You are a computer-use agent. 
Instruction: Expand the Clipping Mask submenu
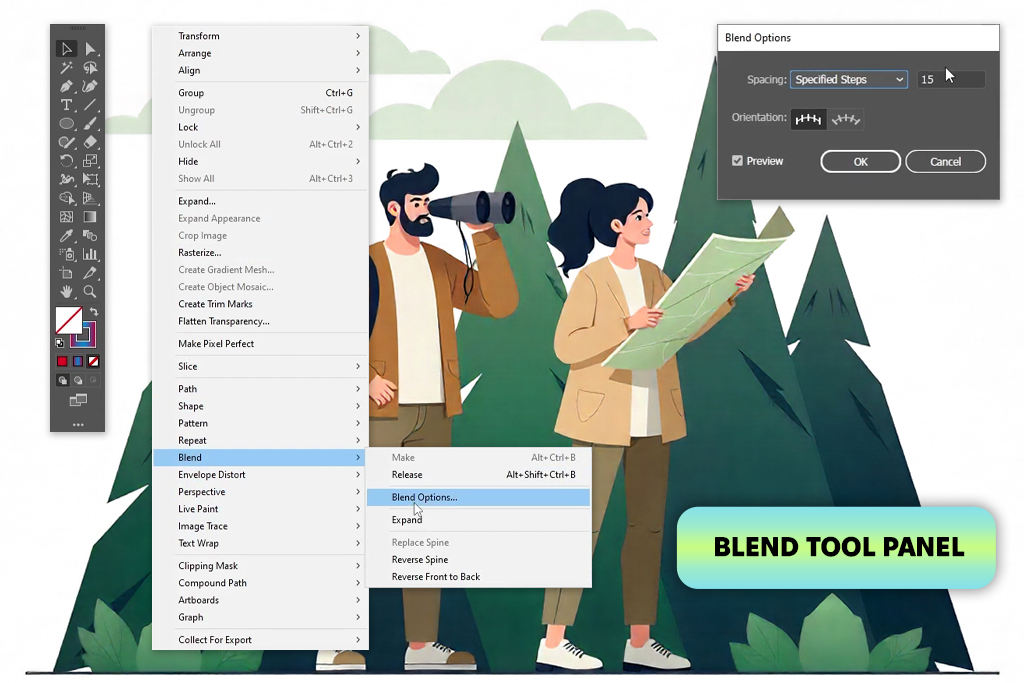tap(261, 565)
